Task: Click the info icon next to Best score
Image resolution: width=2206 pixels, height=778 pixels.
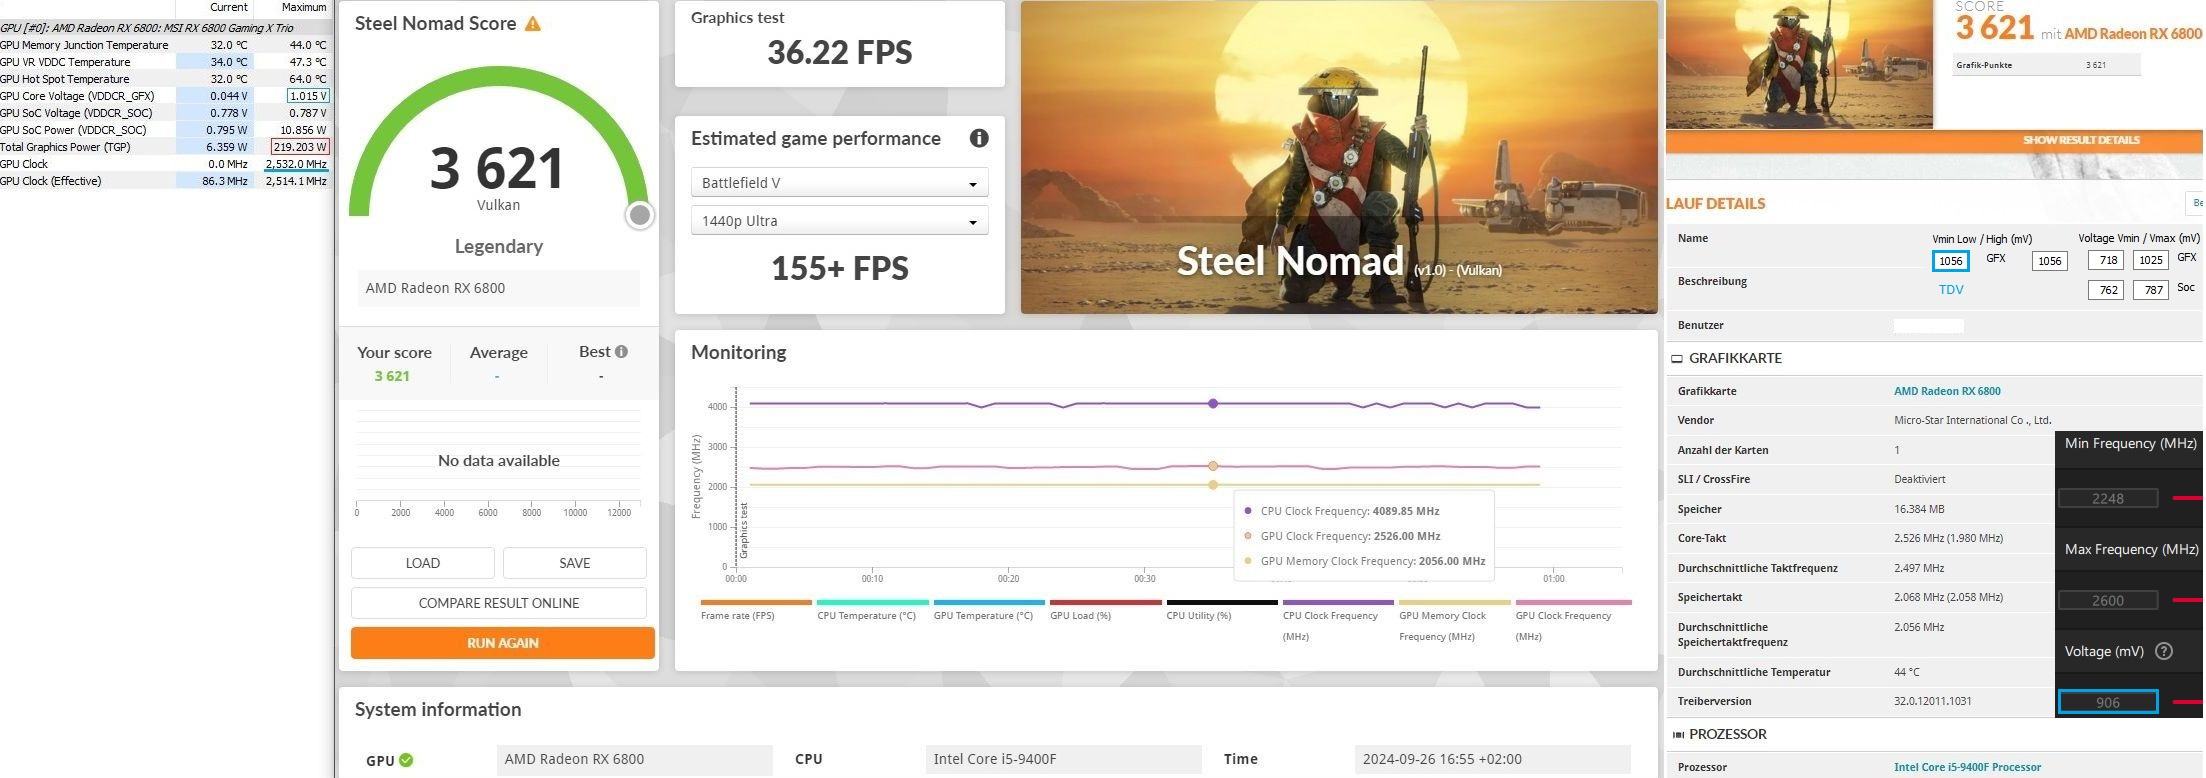Action: coord(621,352)
